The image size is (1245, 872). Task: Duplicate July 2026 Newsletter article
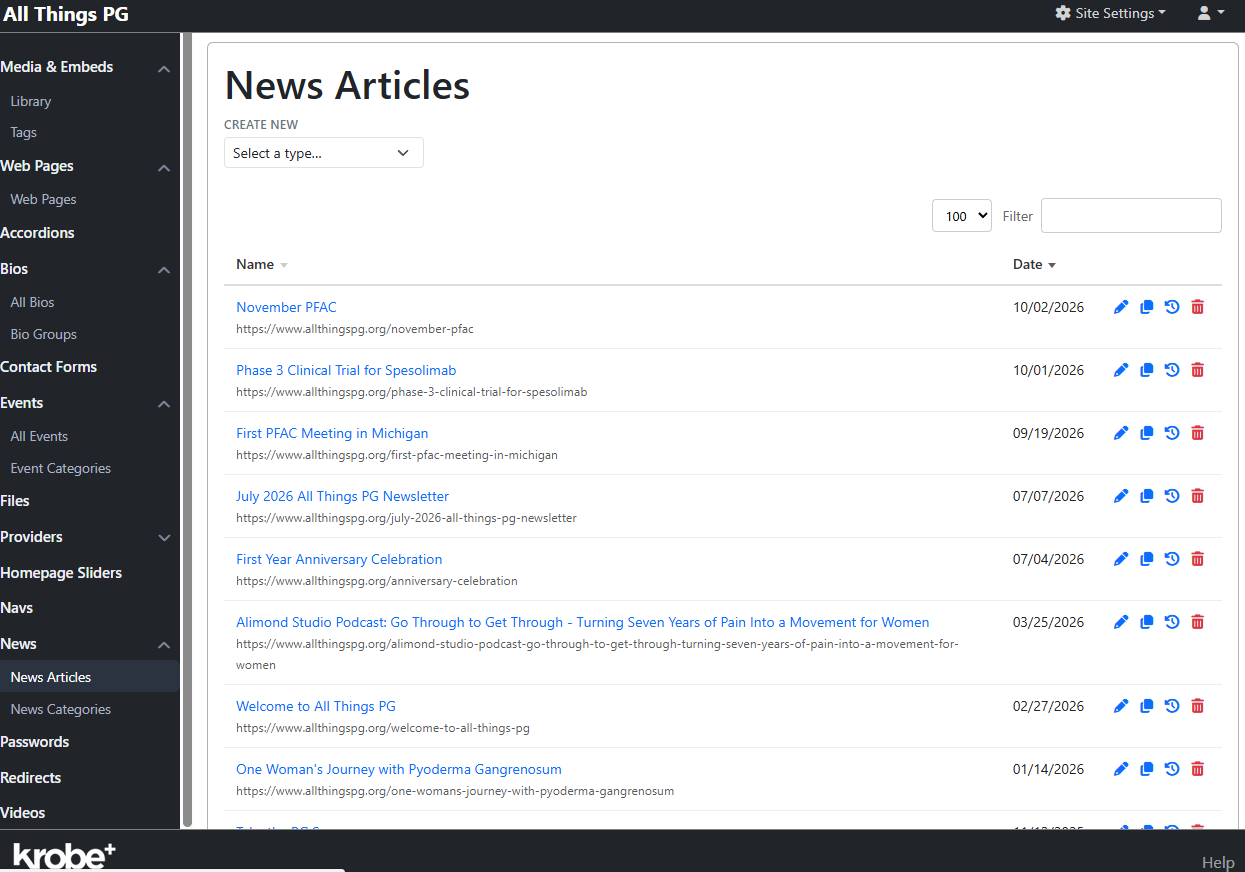pos(1147,496)
